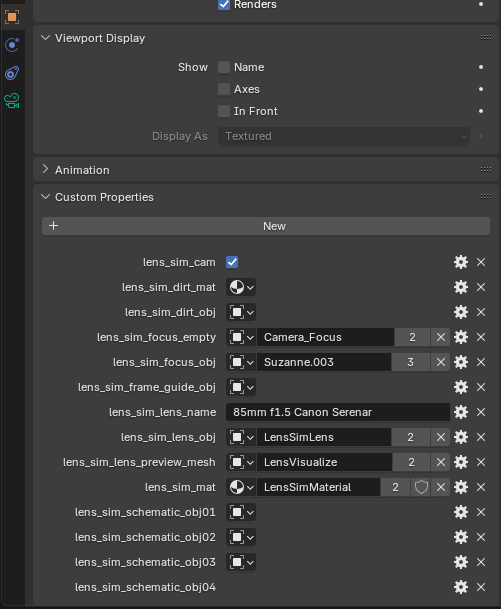Remove the lens_sim_dirt_mat custom property
Viewport: 501px width, 609px height.
481,287
